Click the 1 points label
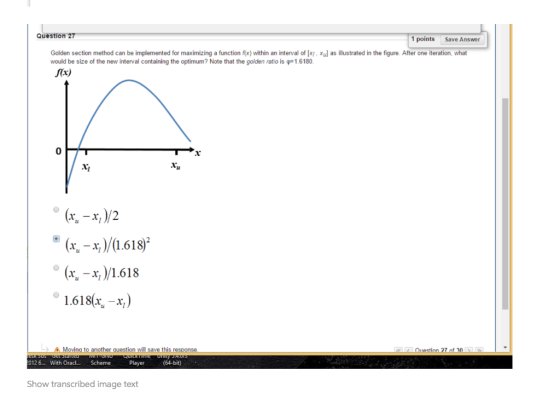The width and height of the screenshot is (560, 417). (x=423, y=39)
